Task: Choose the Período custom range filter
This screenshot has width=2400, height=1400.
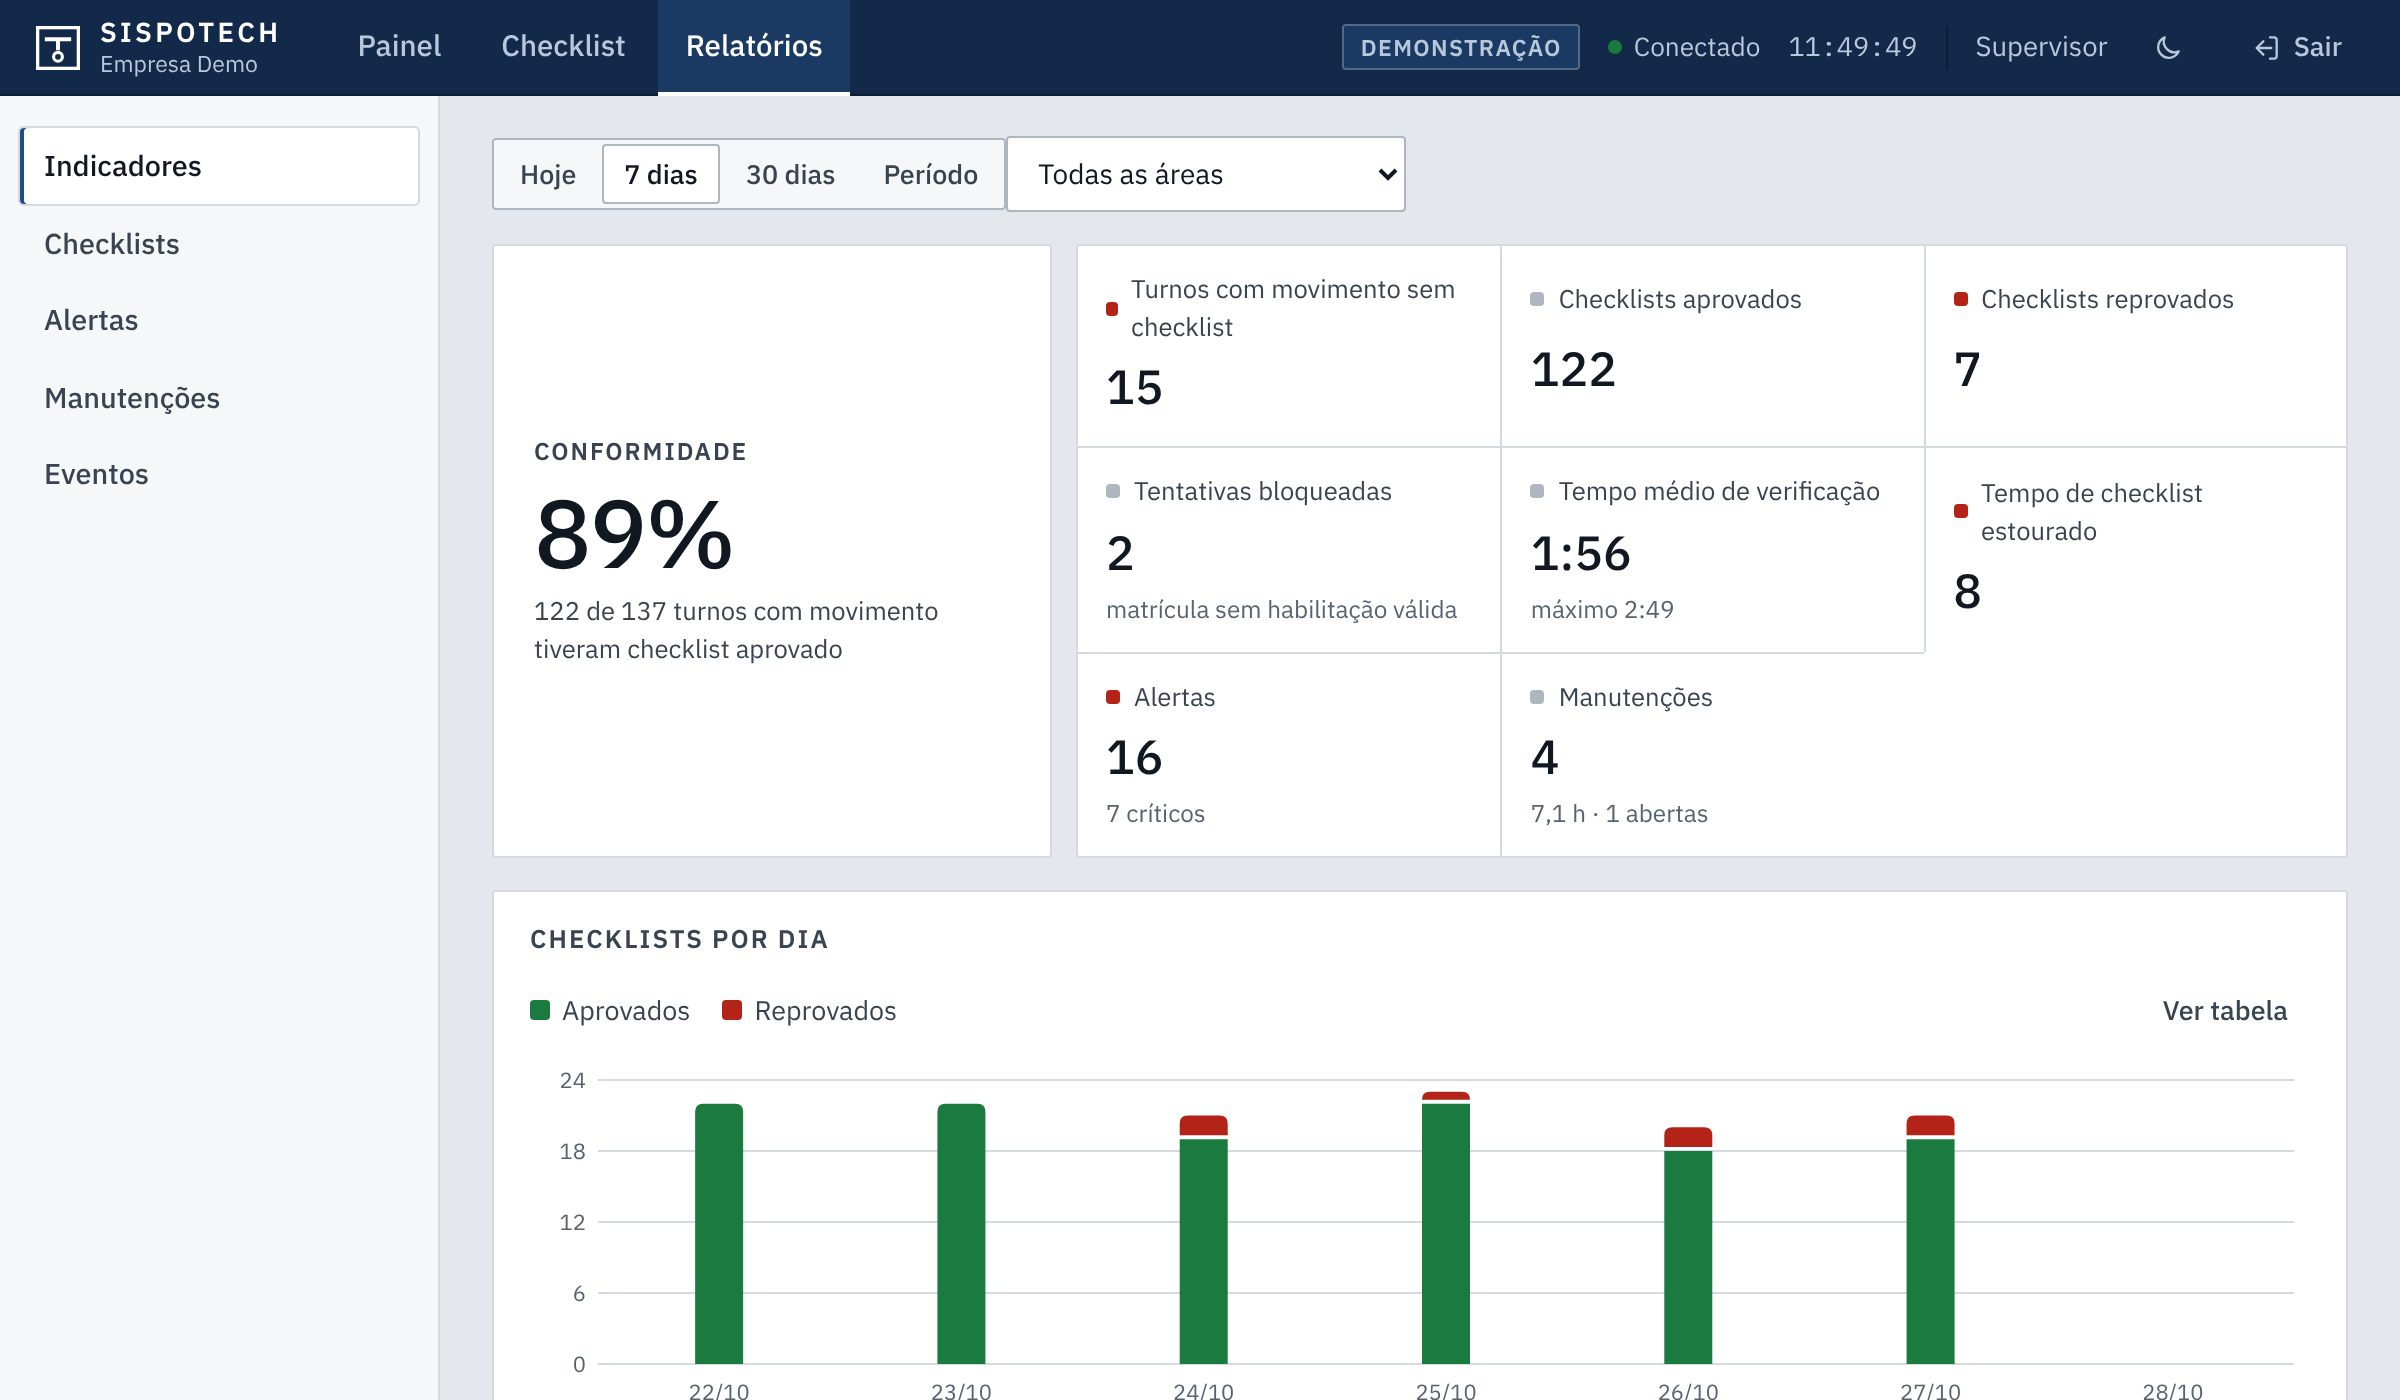Action: click(931, 174)
